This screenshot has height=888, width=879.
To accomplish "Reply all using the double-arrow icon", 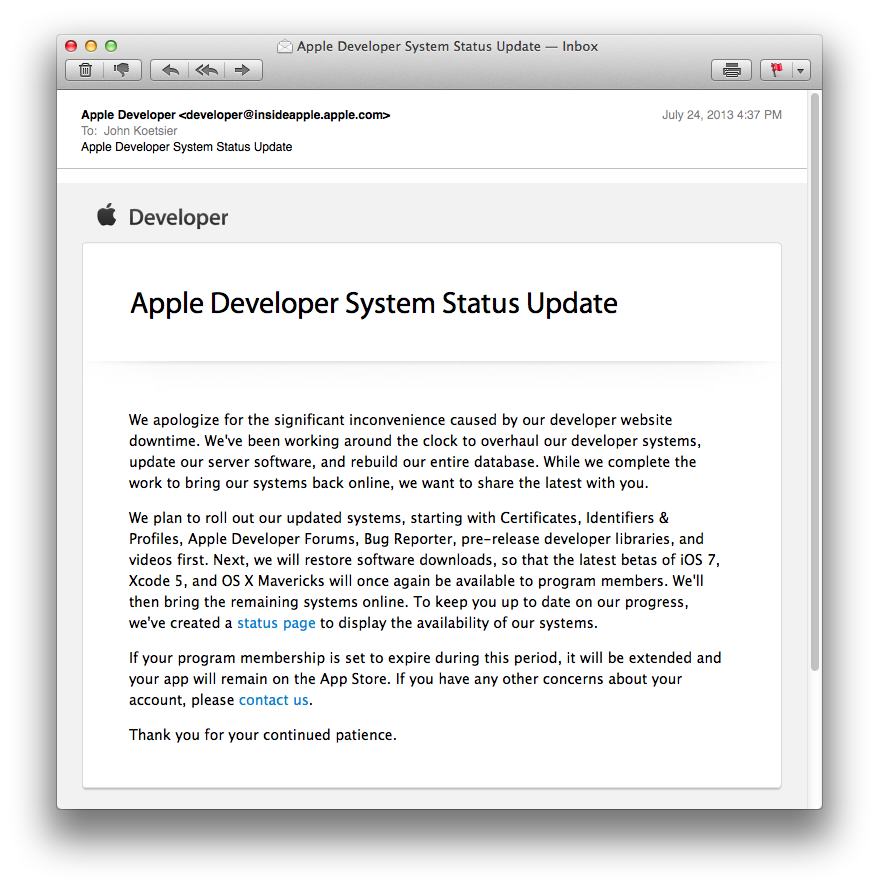I will click(206, 70).
